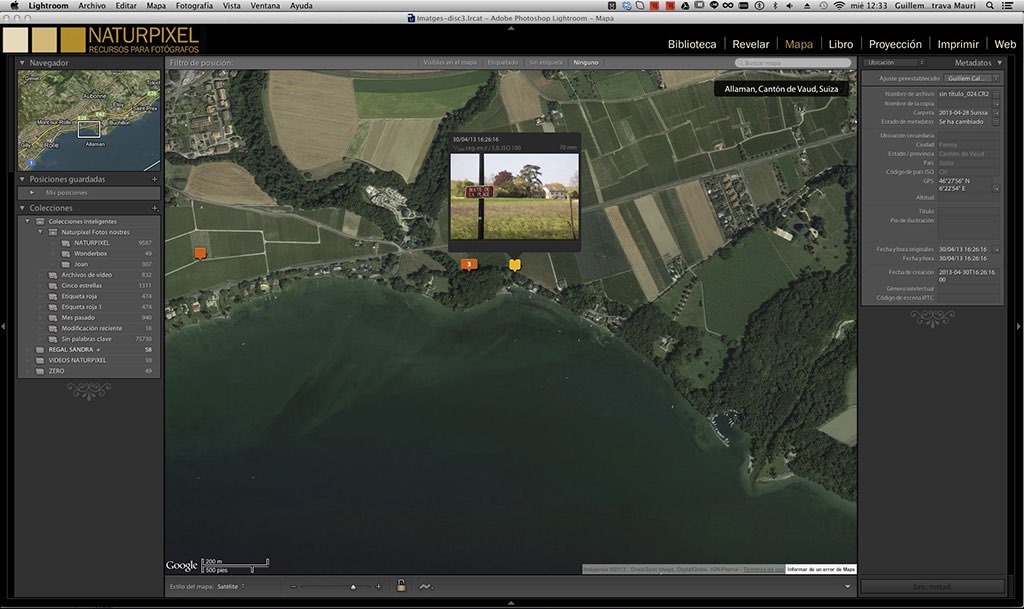The image size is (1024, 609).
Task: Switch to the Libro module
Action: coord(840,44)
